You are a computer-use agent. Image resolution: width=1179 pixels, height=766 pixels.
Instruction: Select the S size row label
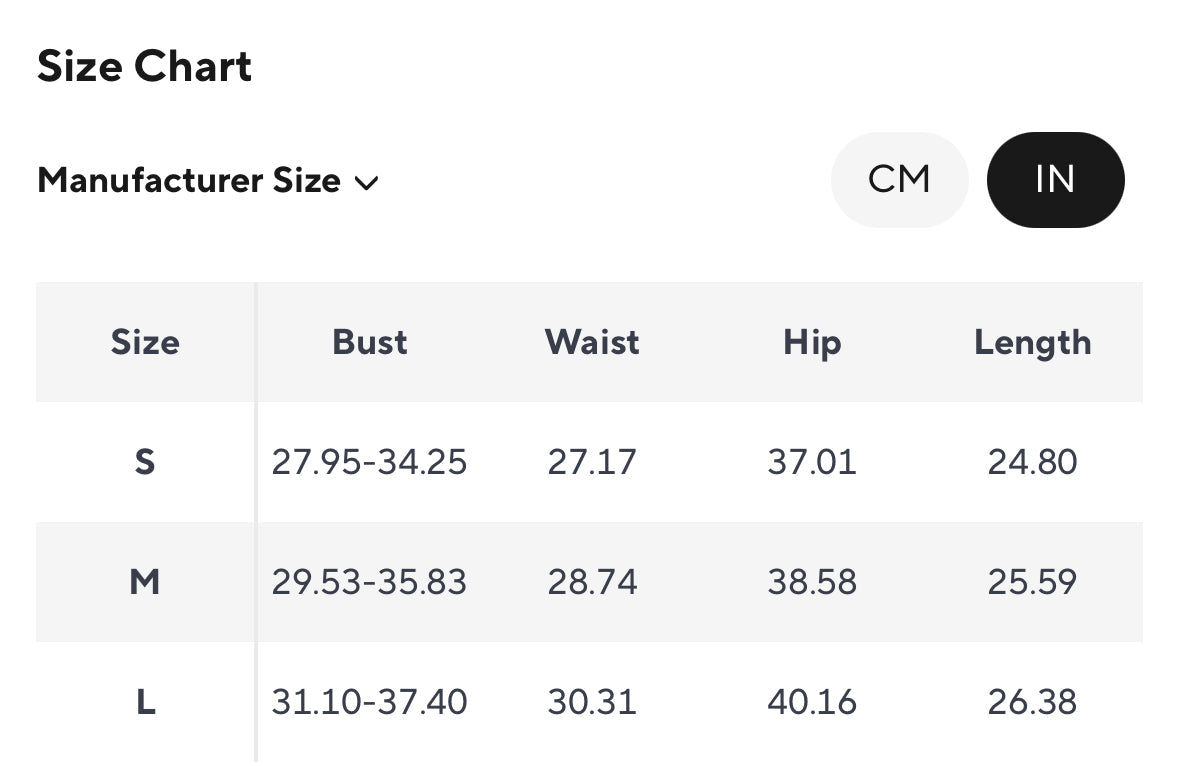(x=145, y=462)
